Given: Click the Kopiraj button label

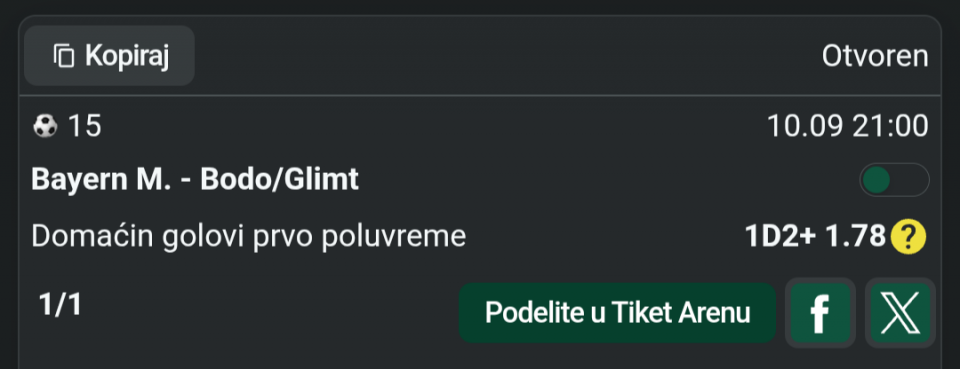Looking at the screenshot, I should 127,56.
